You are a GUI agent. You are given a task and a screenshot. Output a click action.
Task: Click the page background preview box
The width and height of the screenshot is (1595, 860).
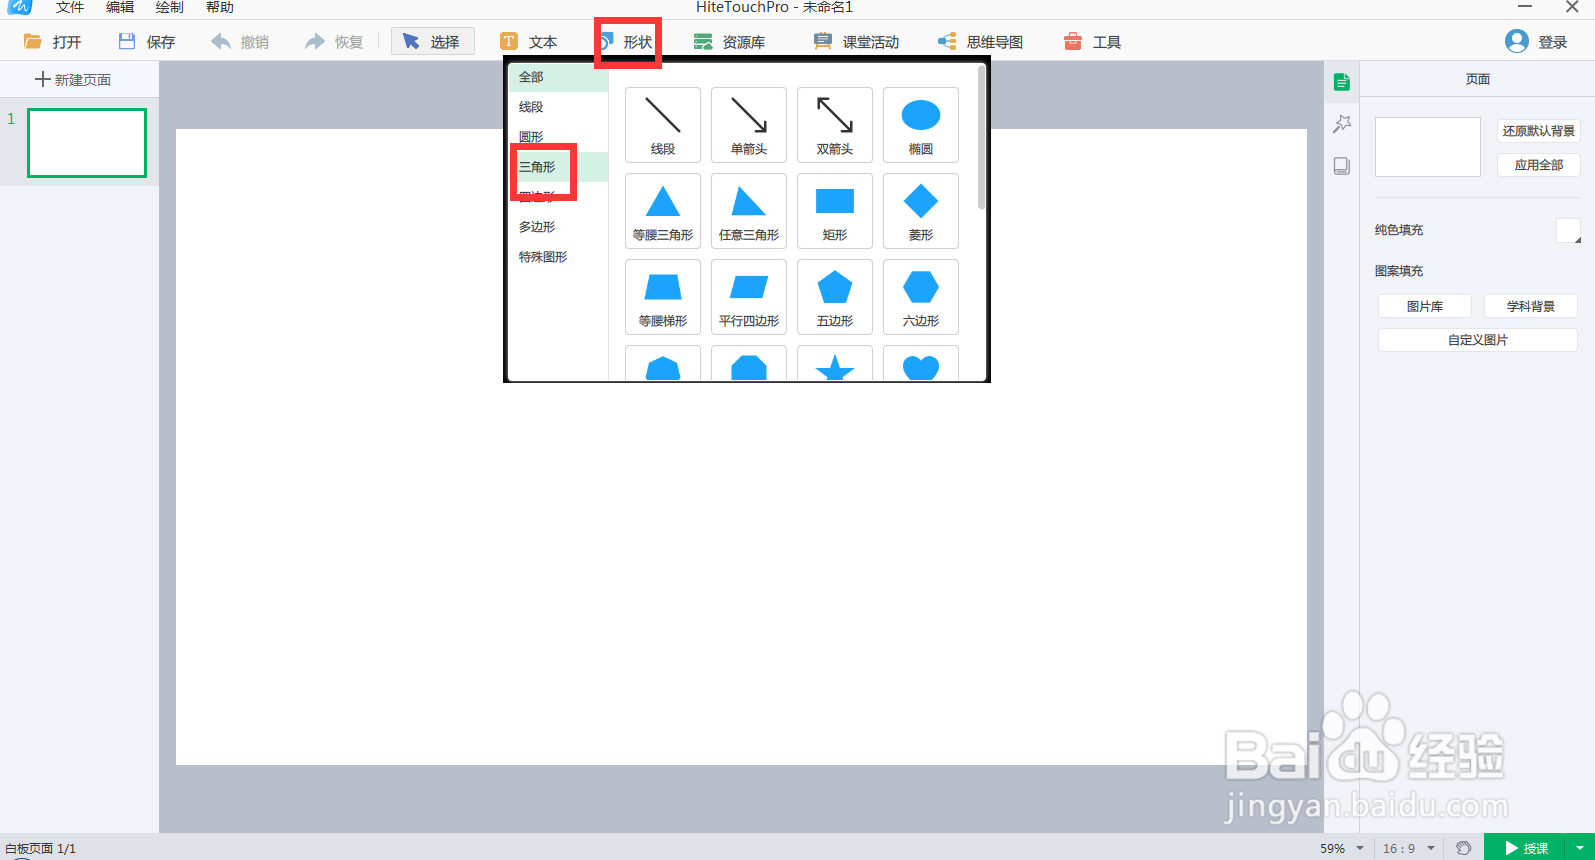1428,147
